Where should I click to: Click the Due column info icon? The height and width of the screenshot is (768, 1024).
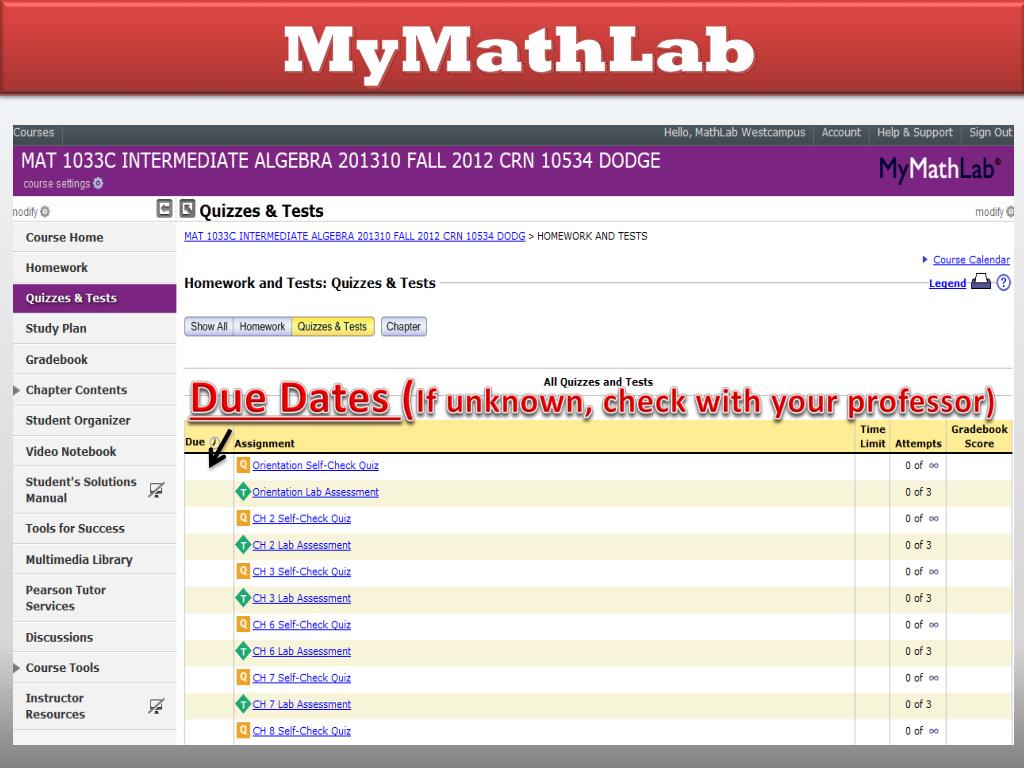214,442
